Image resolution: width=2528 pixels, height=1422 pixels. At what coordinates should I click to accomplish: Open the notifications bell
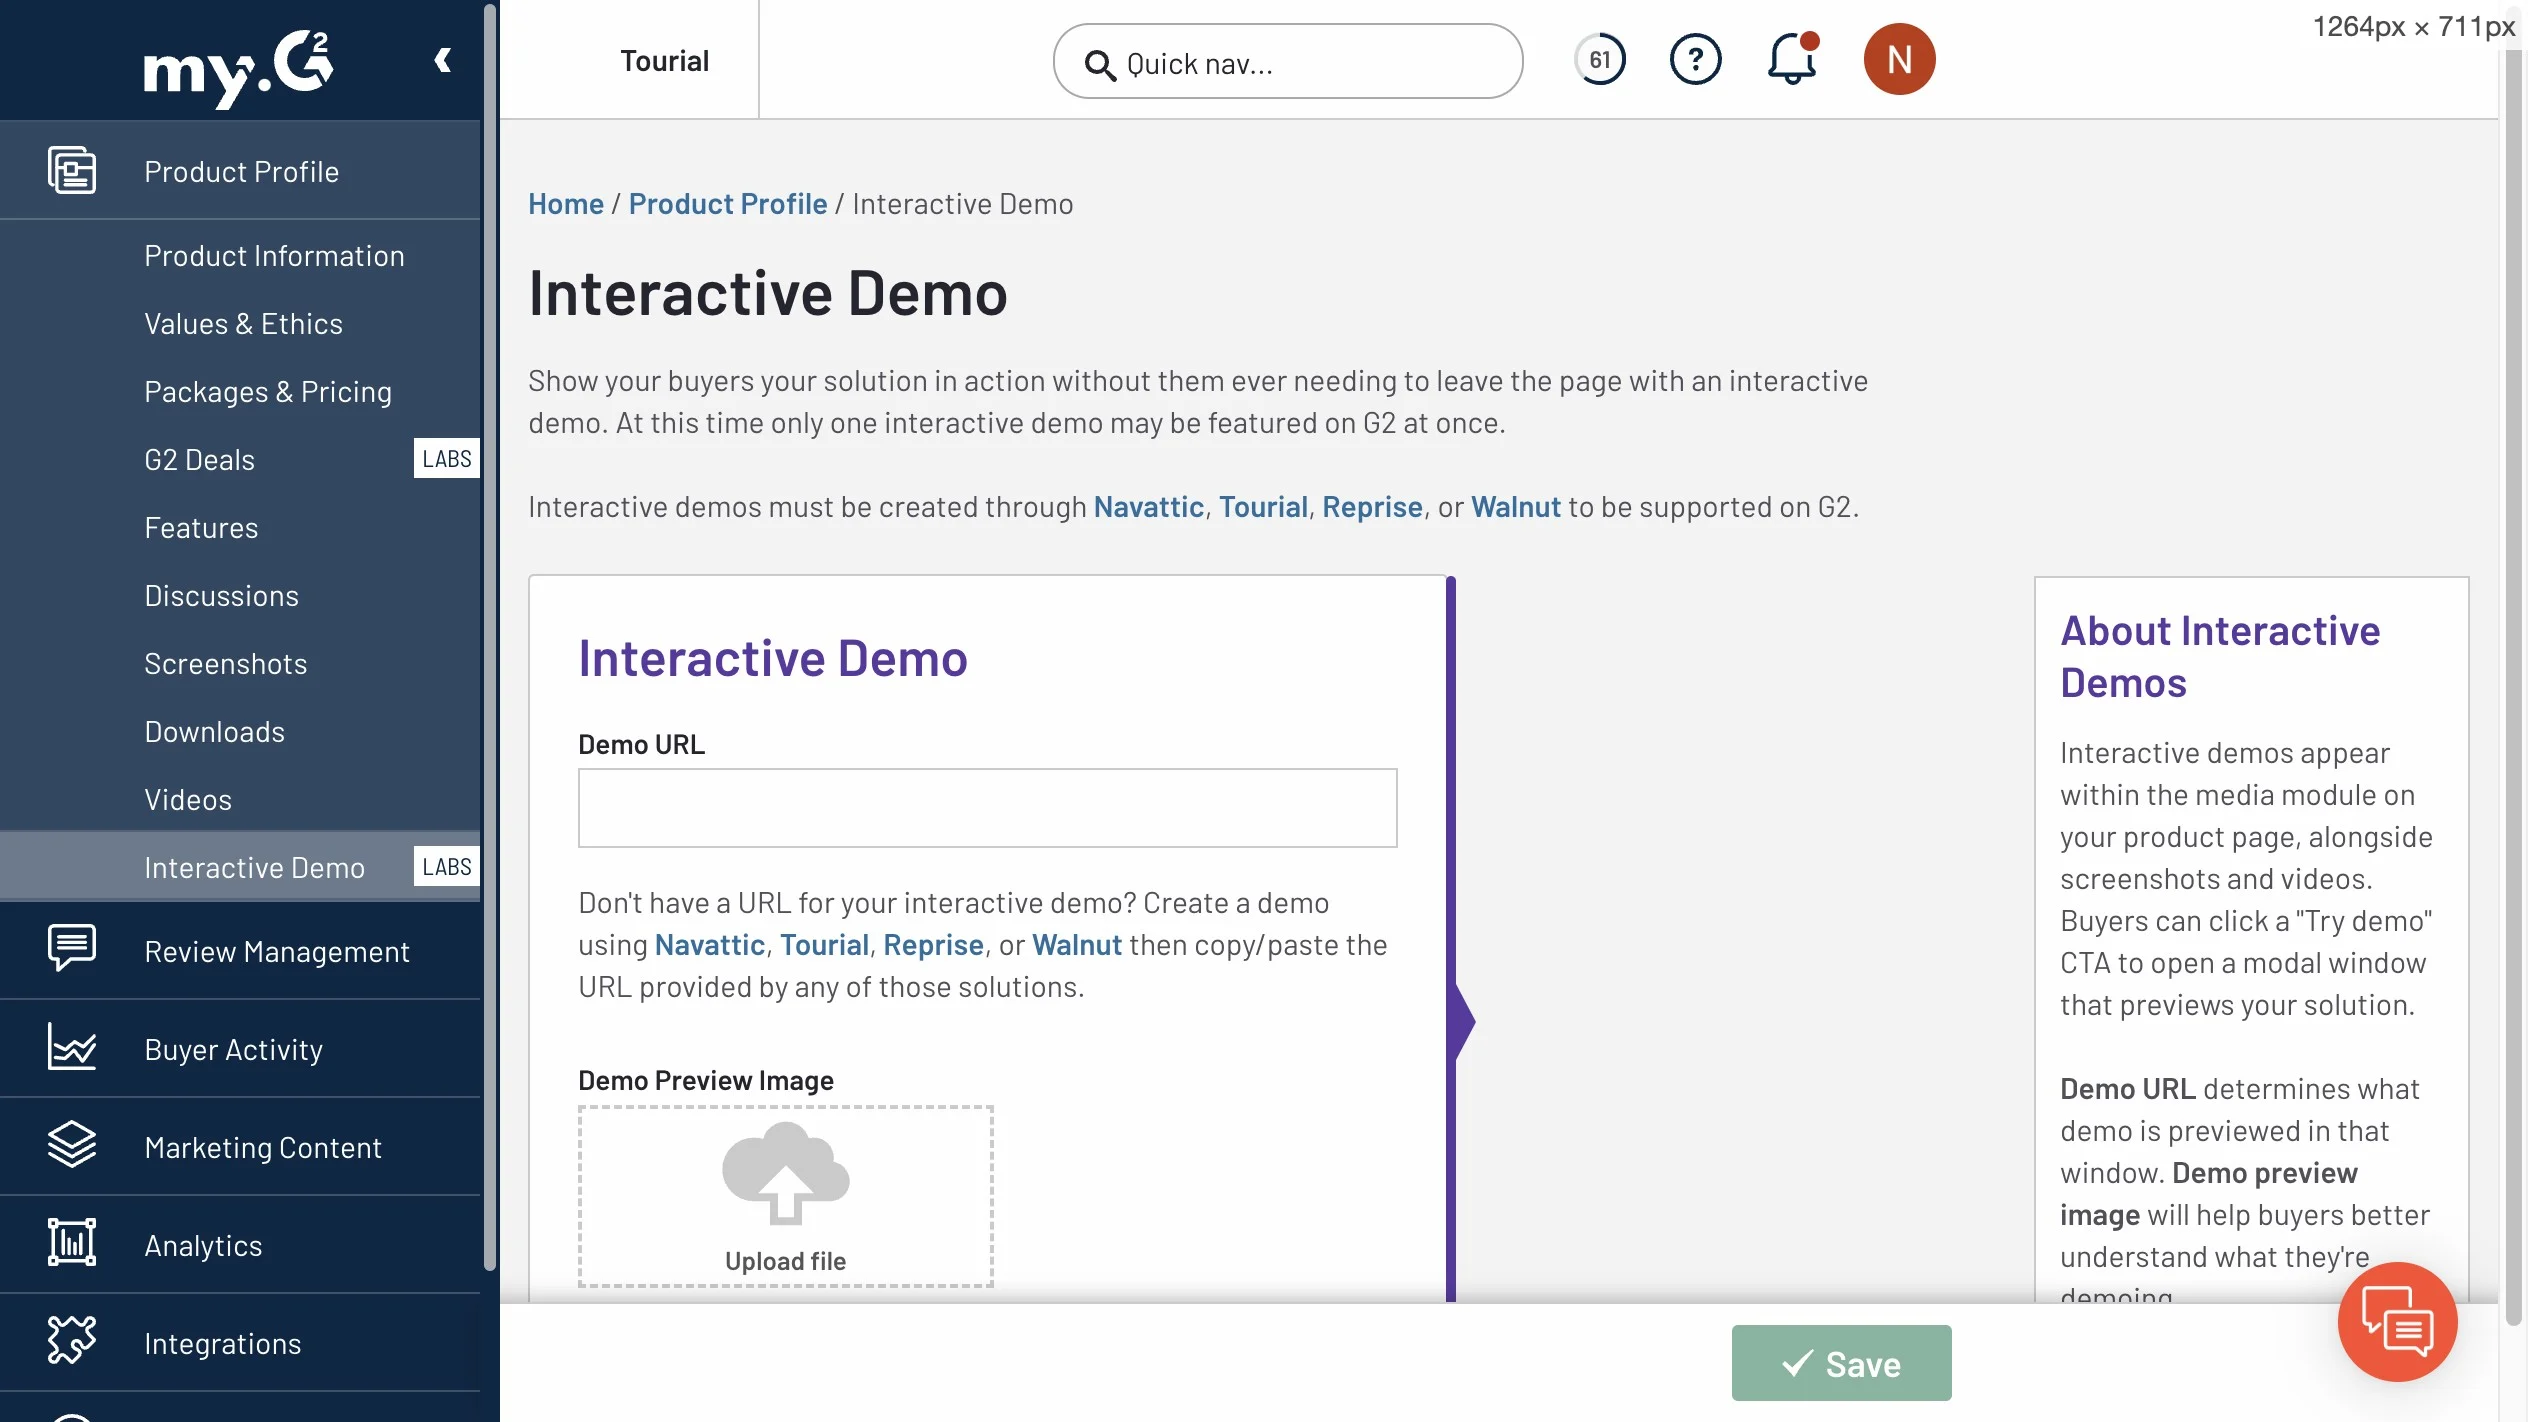click(1792, 59)
